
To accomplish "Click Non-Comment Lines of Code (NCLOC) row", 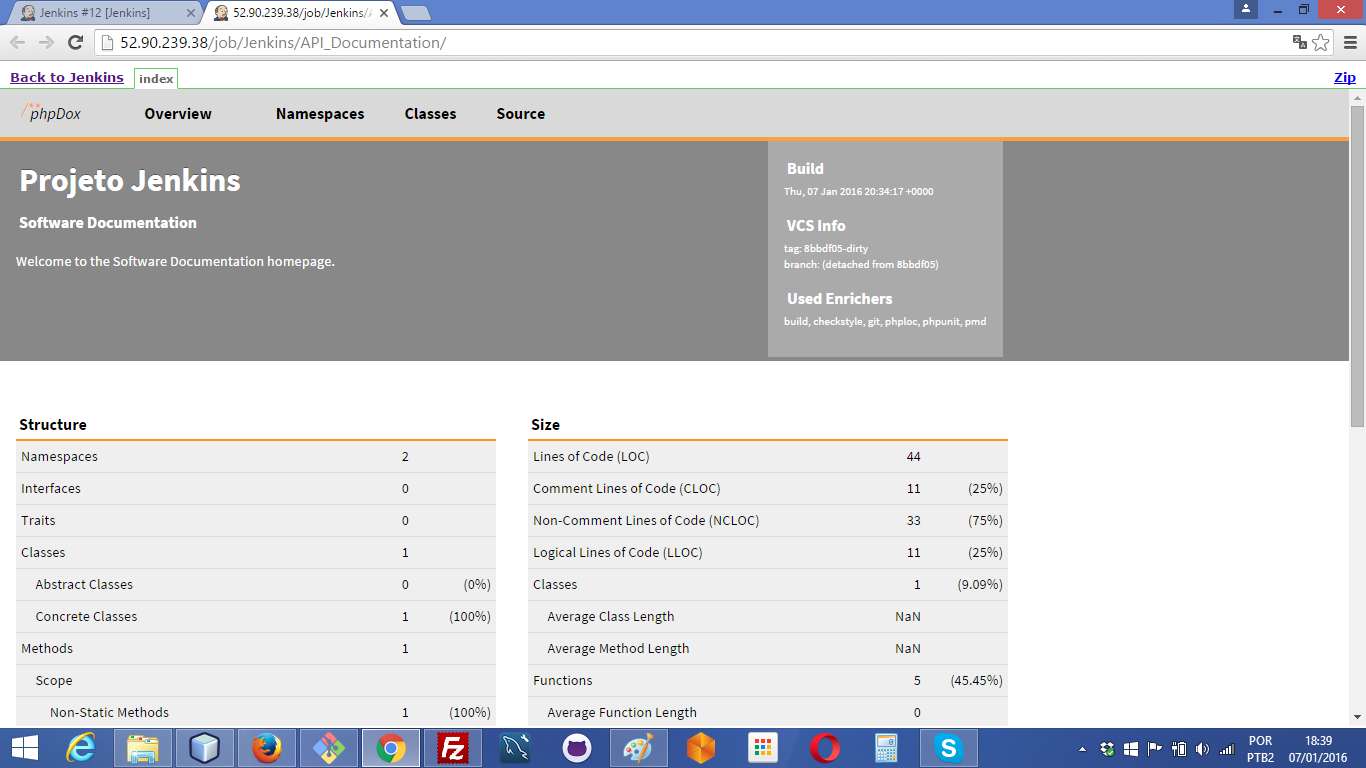I will point(768,521).
